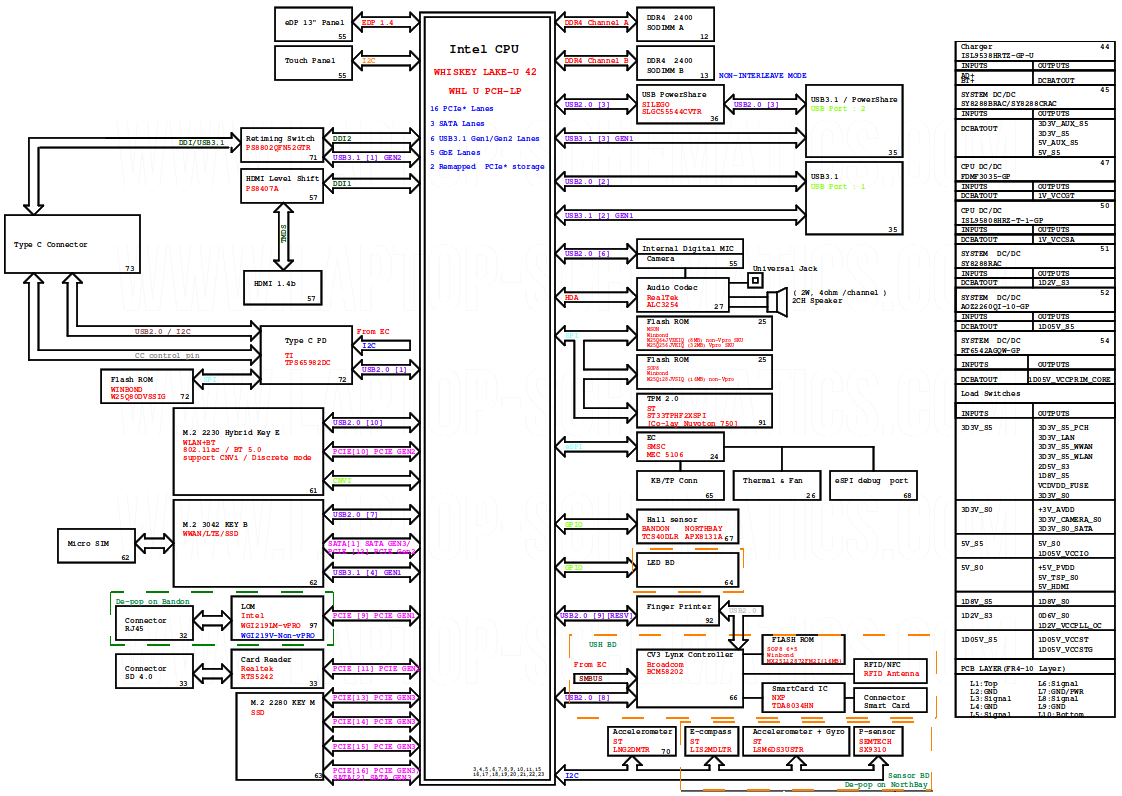
Task: Click the LOM Intel WGI219LM block
Action: click(x=278, y=620)
